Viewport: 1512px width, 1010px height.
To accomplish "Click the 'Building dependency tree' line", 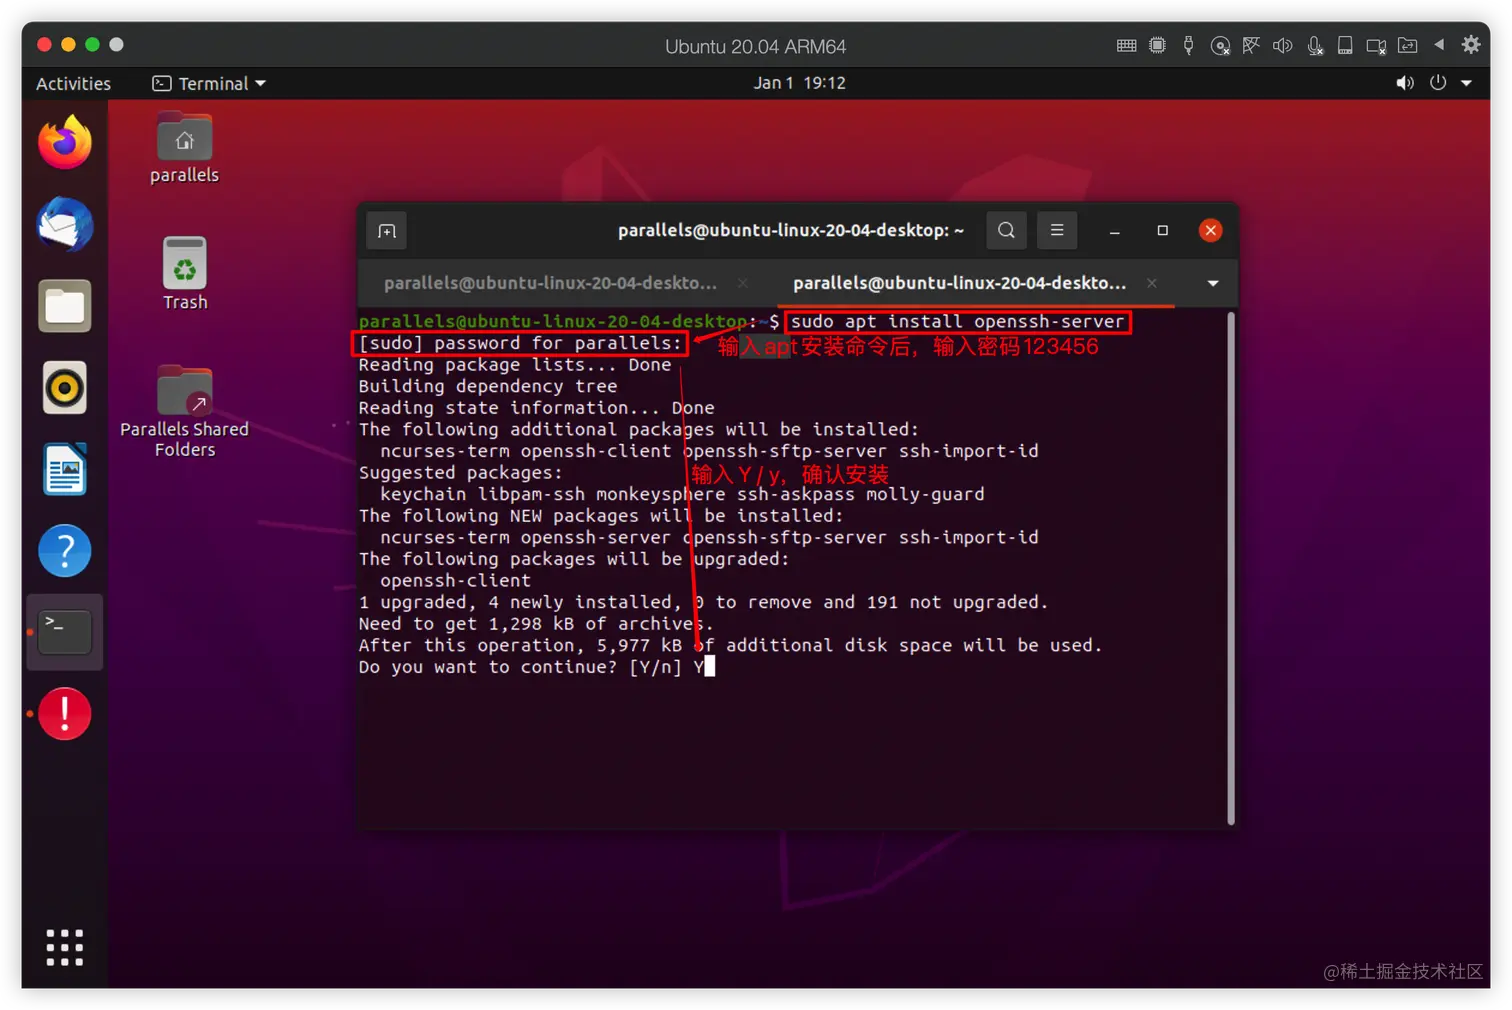I will [x=488, y=386].
